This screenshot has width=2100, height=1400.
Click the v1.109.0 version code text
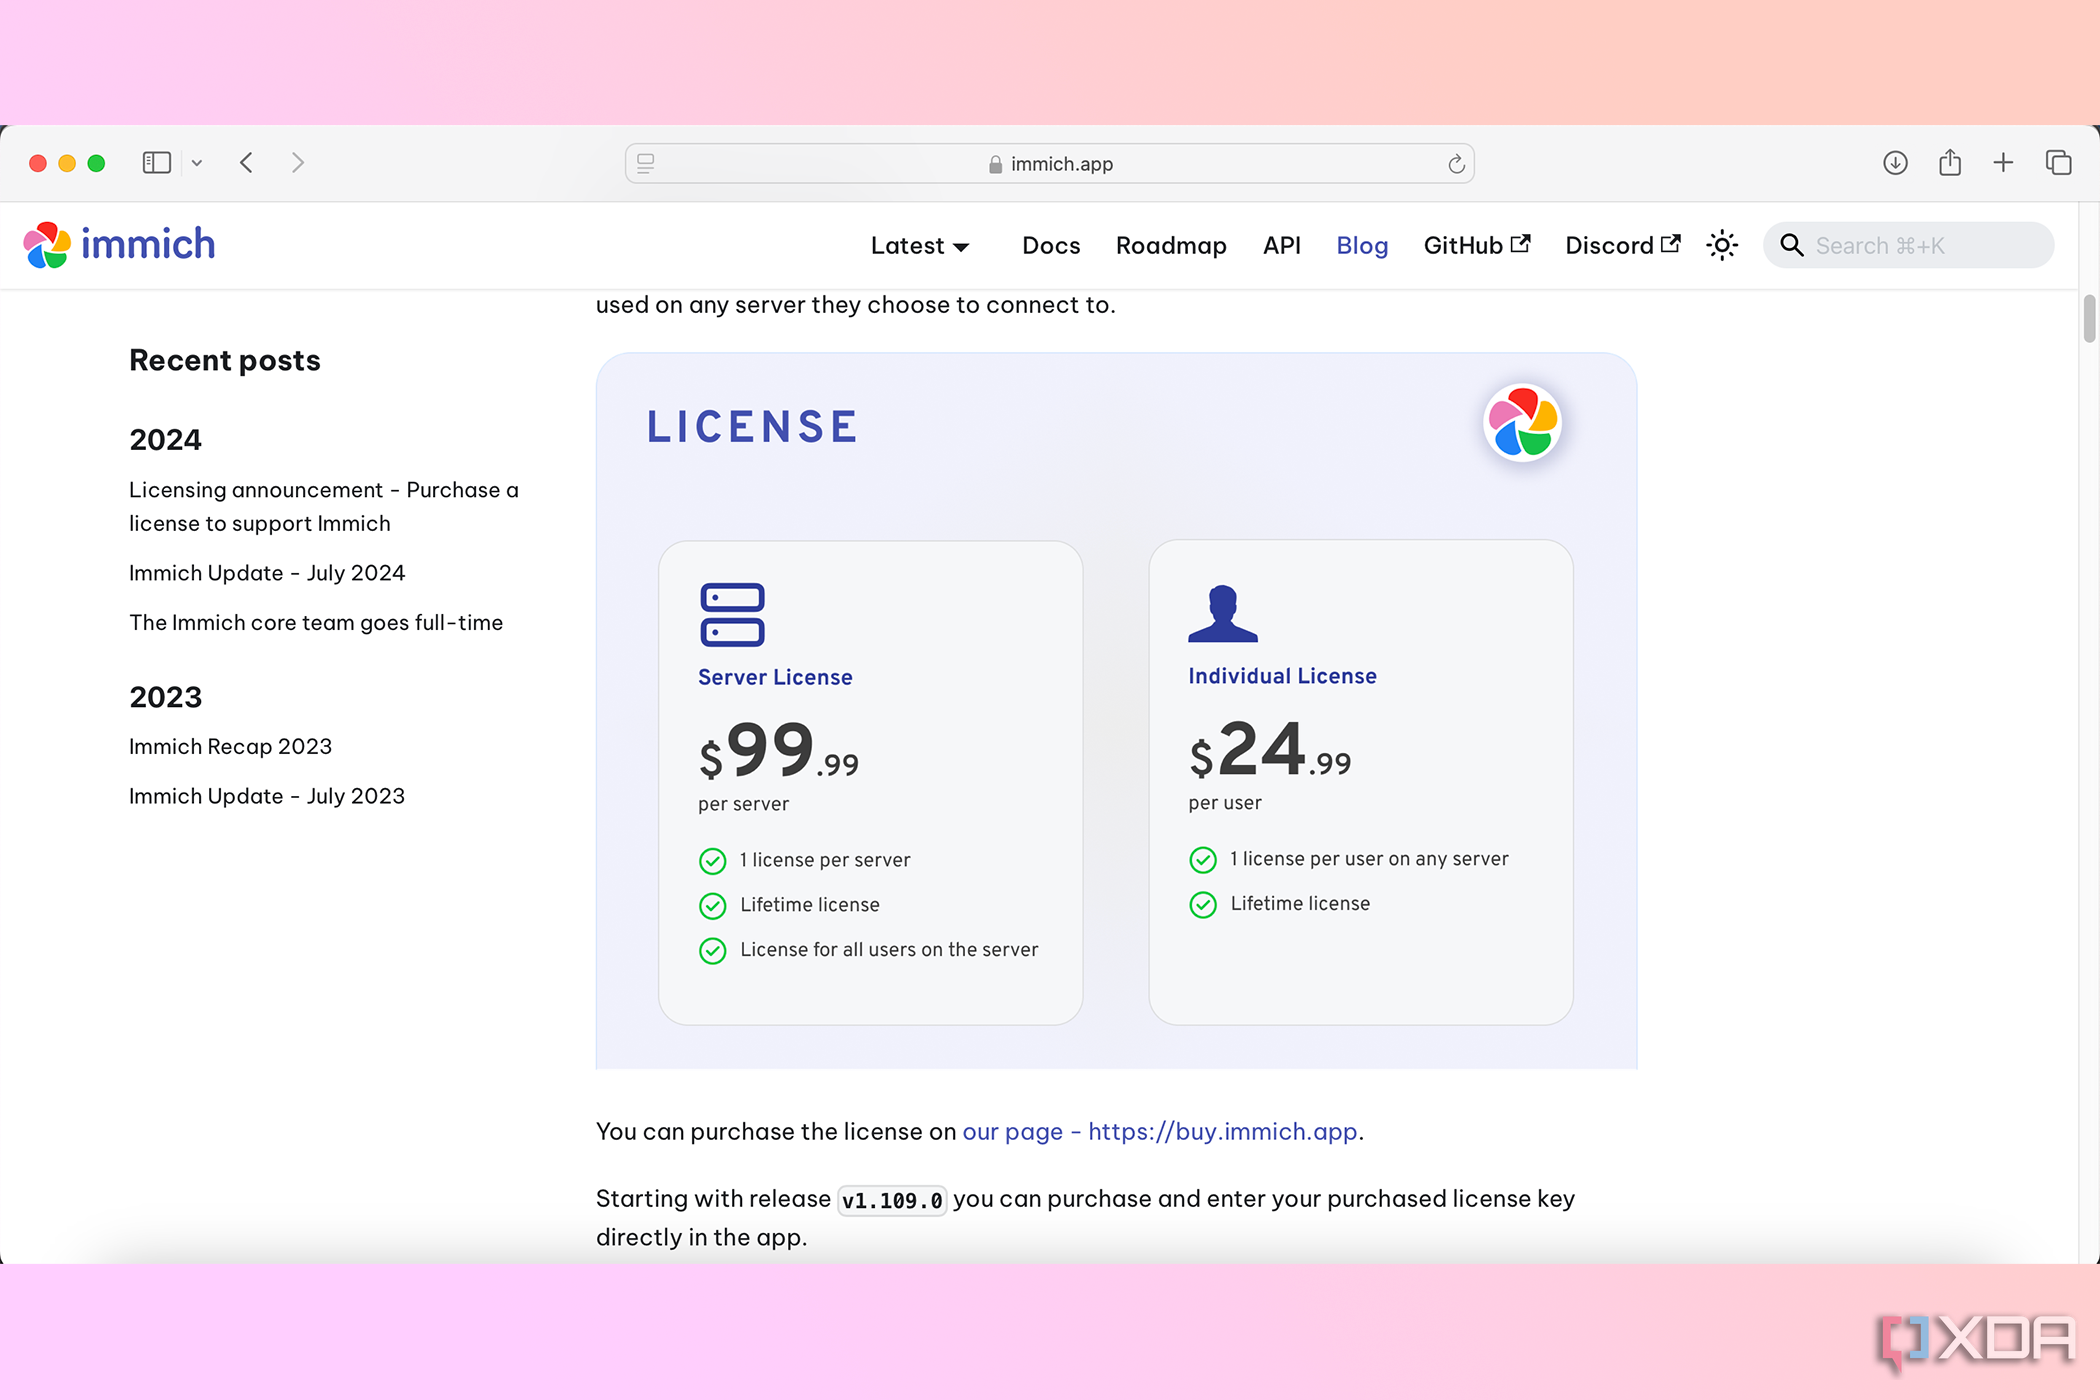pos(892,1200)
